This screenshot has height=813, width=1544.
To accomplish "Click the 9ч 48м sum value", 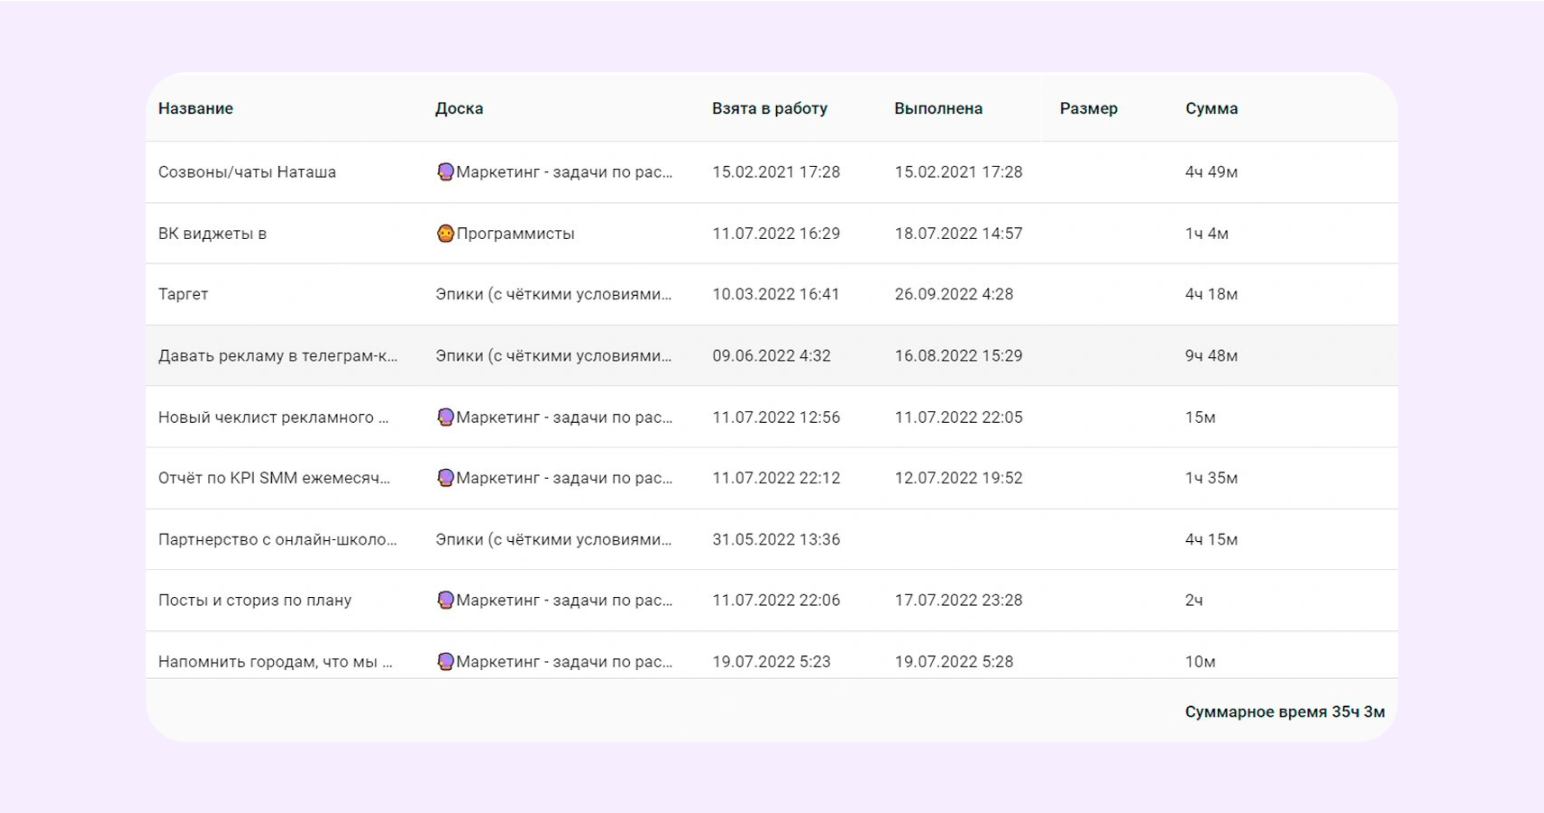I will point(1211,355).
